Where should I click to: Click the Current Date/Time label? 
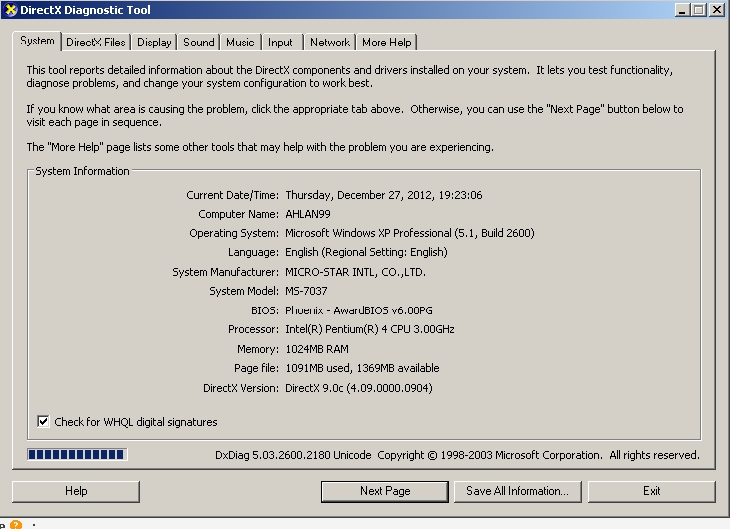(x=232, y=195)
